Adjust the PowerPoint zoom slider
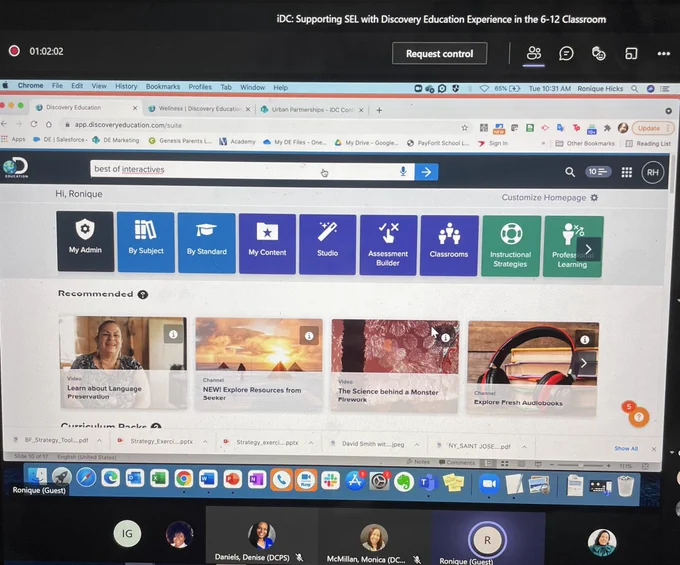The height and width of the screenshot is (565, 680). [580, 465]
